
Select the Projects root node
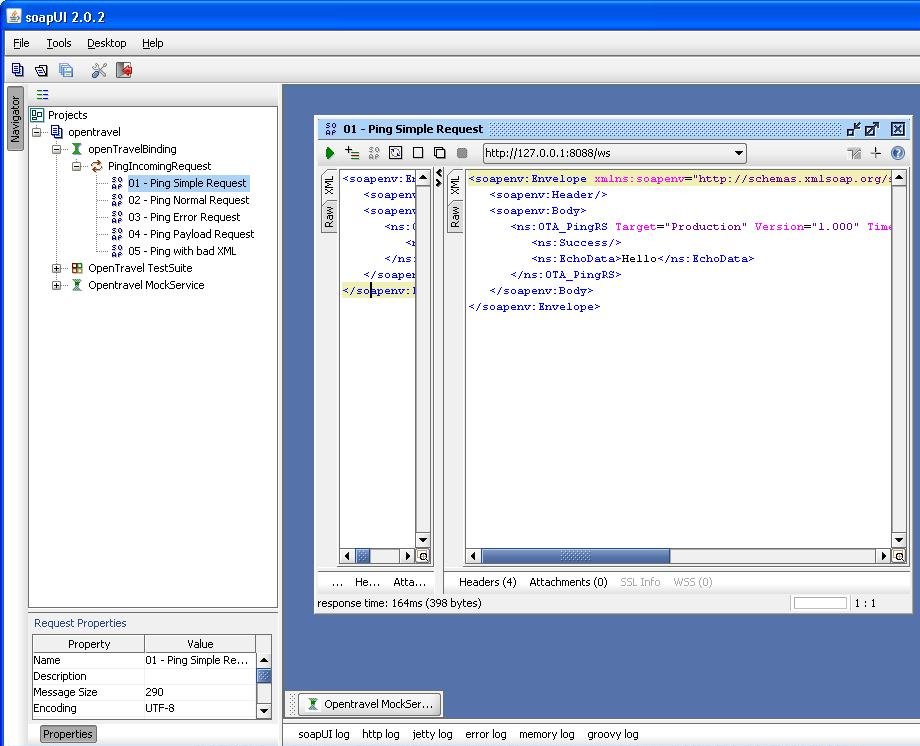point(67,115)
